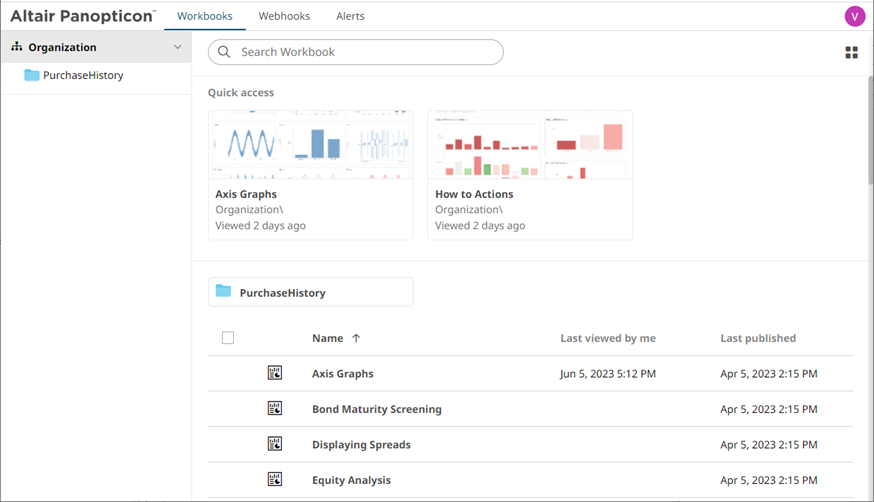Click the magnifier icon in the search box
Screen dimensions: 874x502
[x=224, y=52]
